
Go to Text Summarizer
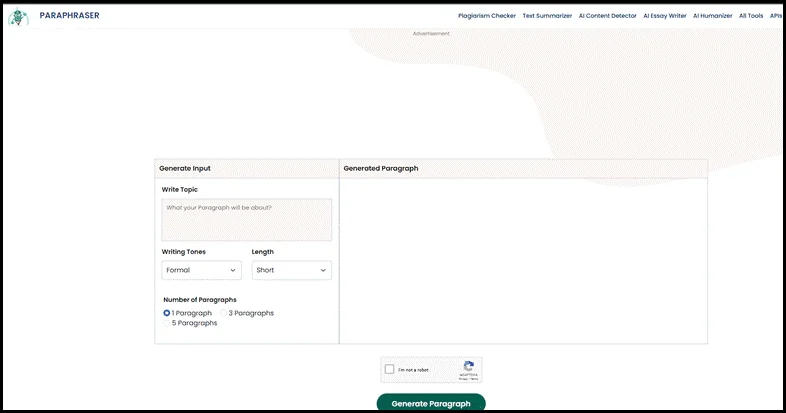[x=547, y=16]
